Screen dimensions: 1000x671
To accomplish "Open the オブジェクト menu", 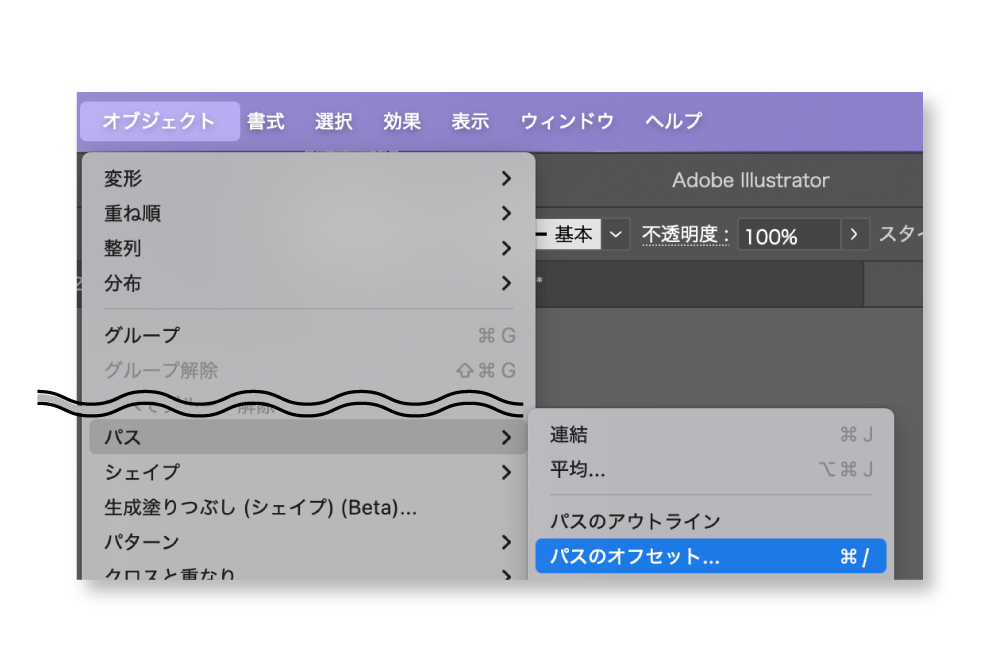I will click(x=159, y=121).
